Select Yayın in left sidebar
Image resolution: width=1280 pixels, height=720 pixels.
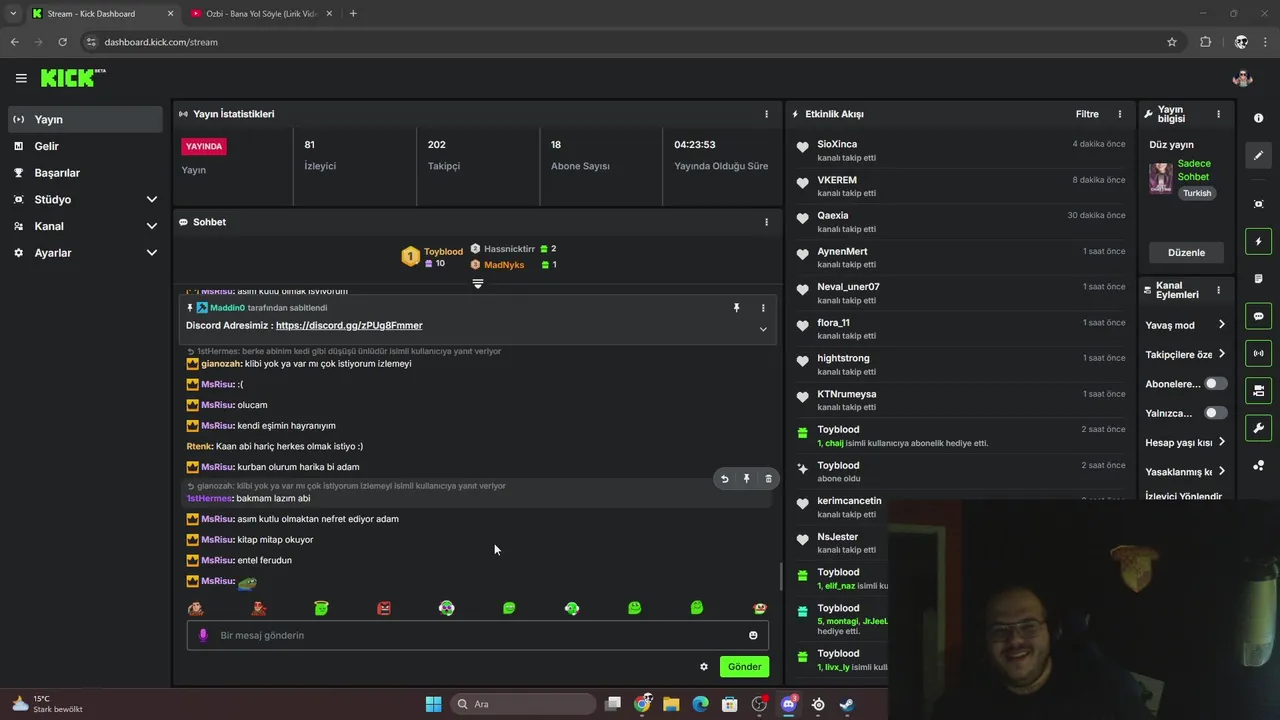pos(86,119)
